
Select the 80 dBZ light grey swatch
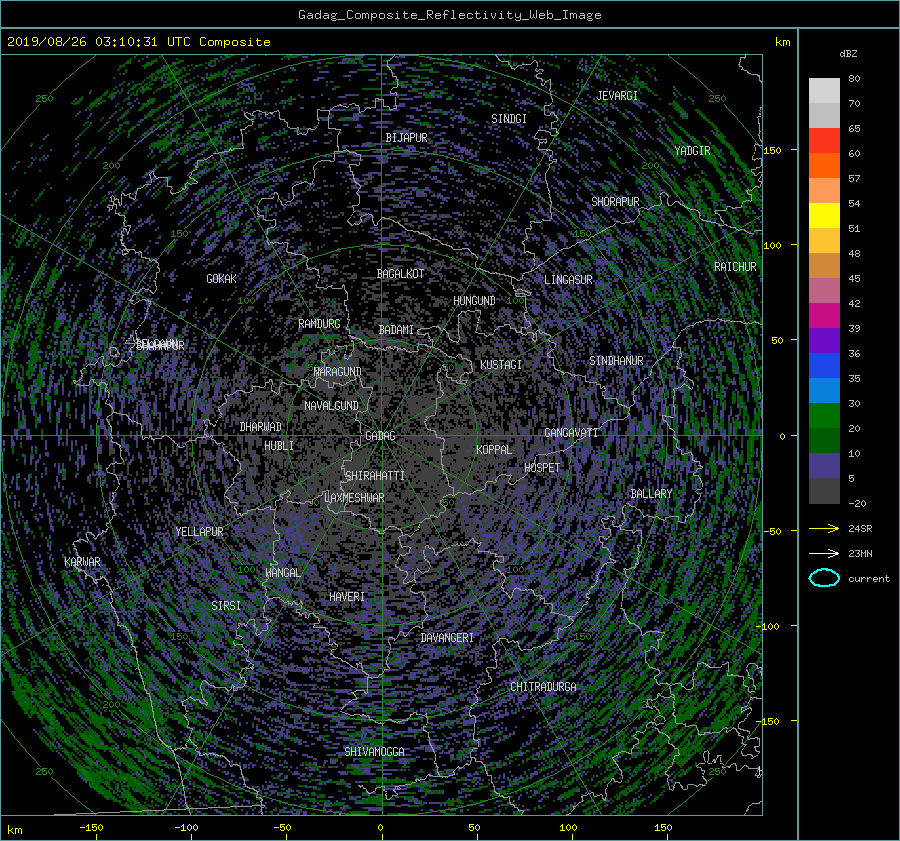[824, 90]
